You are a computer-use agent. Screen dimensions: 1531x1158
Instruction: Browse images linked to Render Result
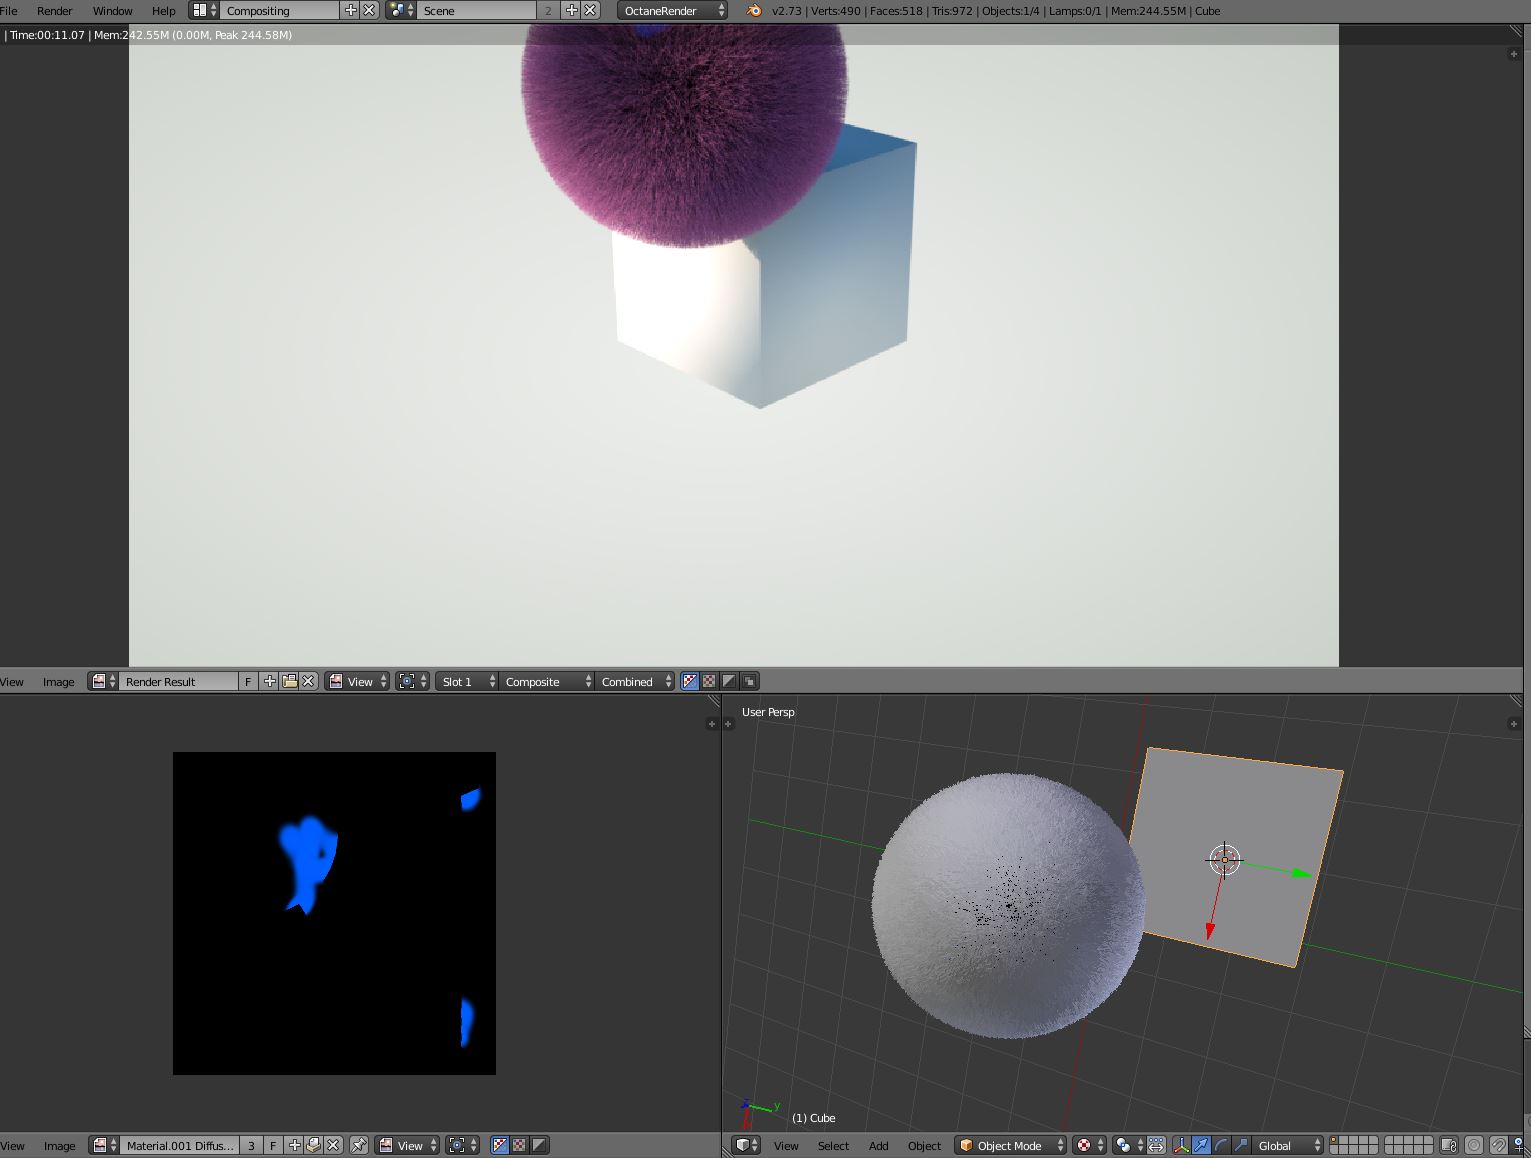pos(103,681)
